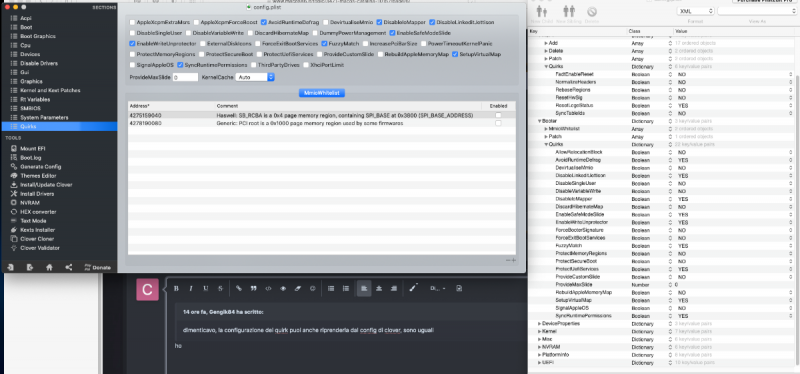Toggle strikethrough in the forum editor
Viewport: 800px width, 374px height.
(x=220, y=288)
